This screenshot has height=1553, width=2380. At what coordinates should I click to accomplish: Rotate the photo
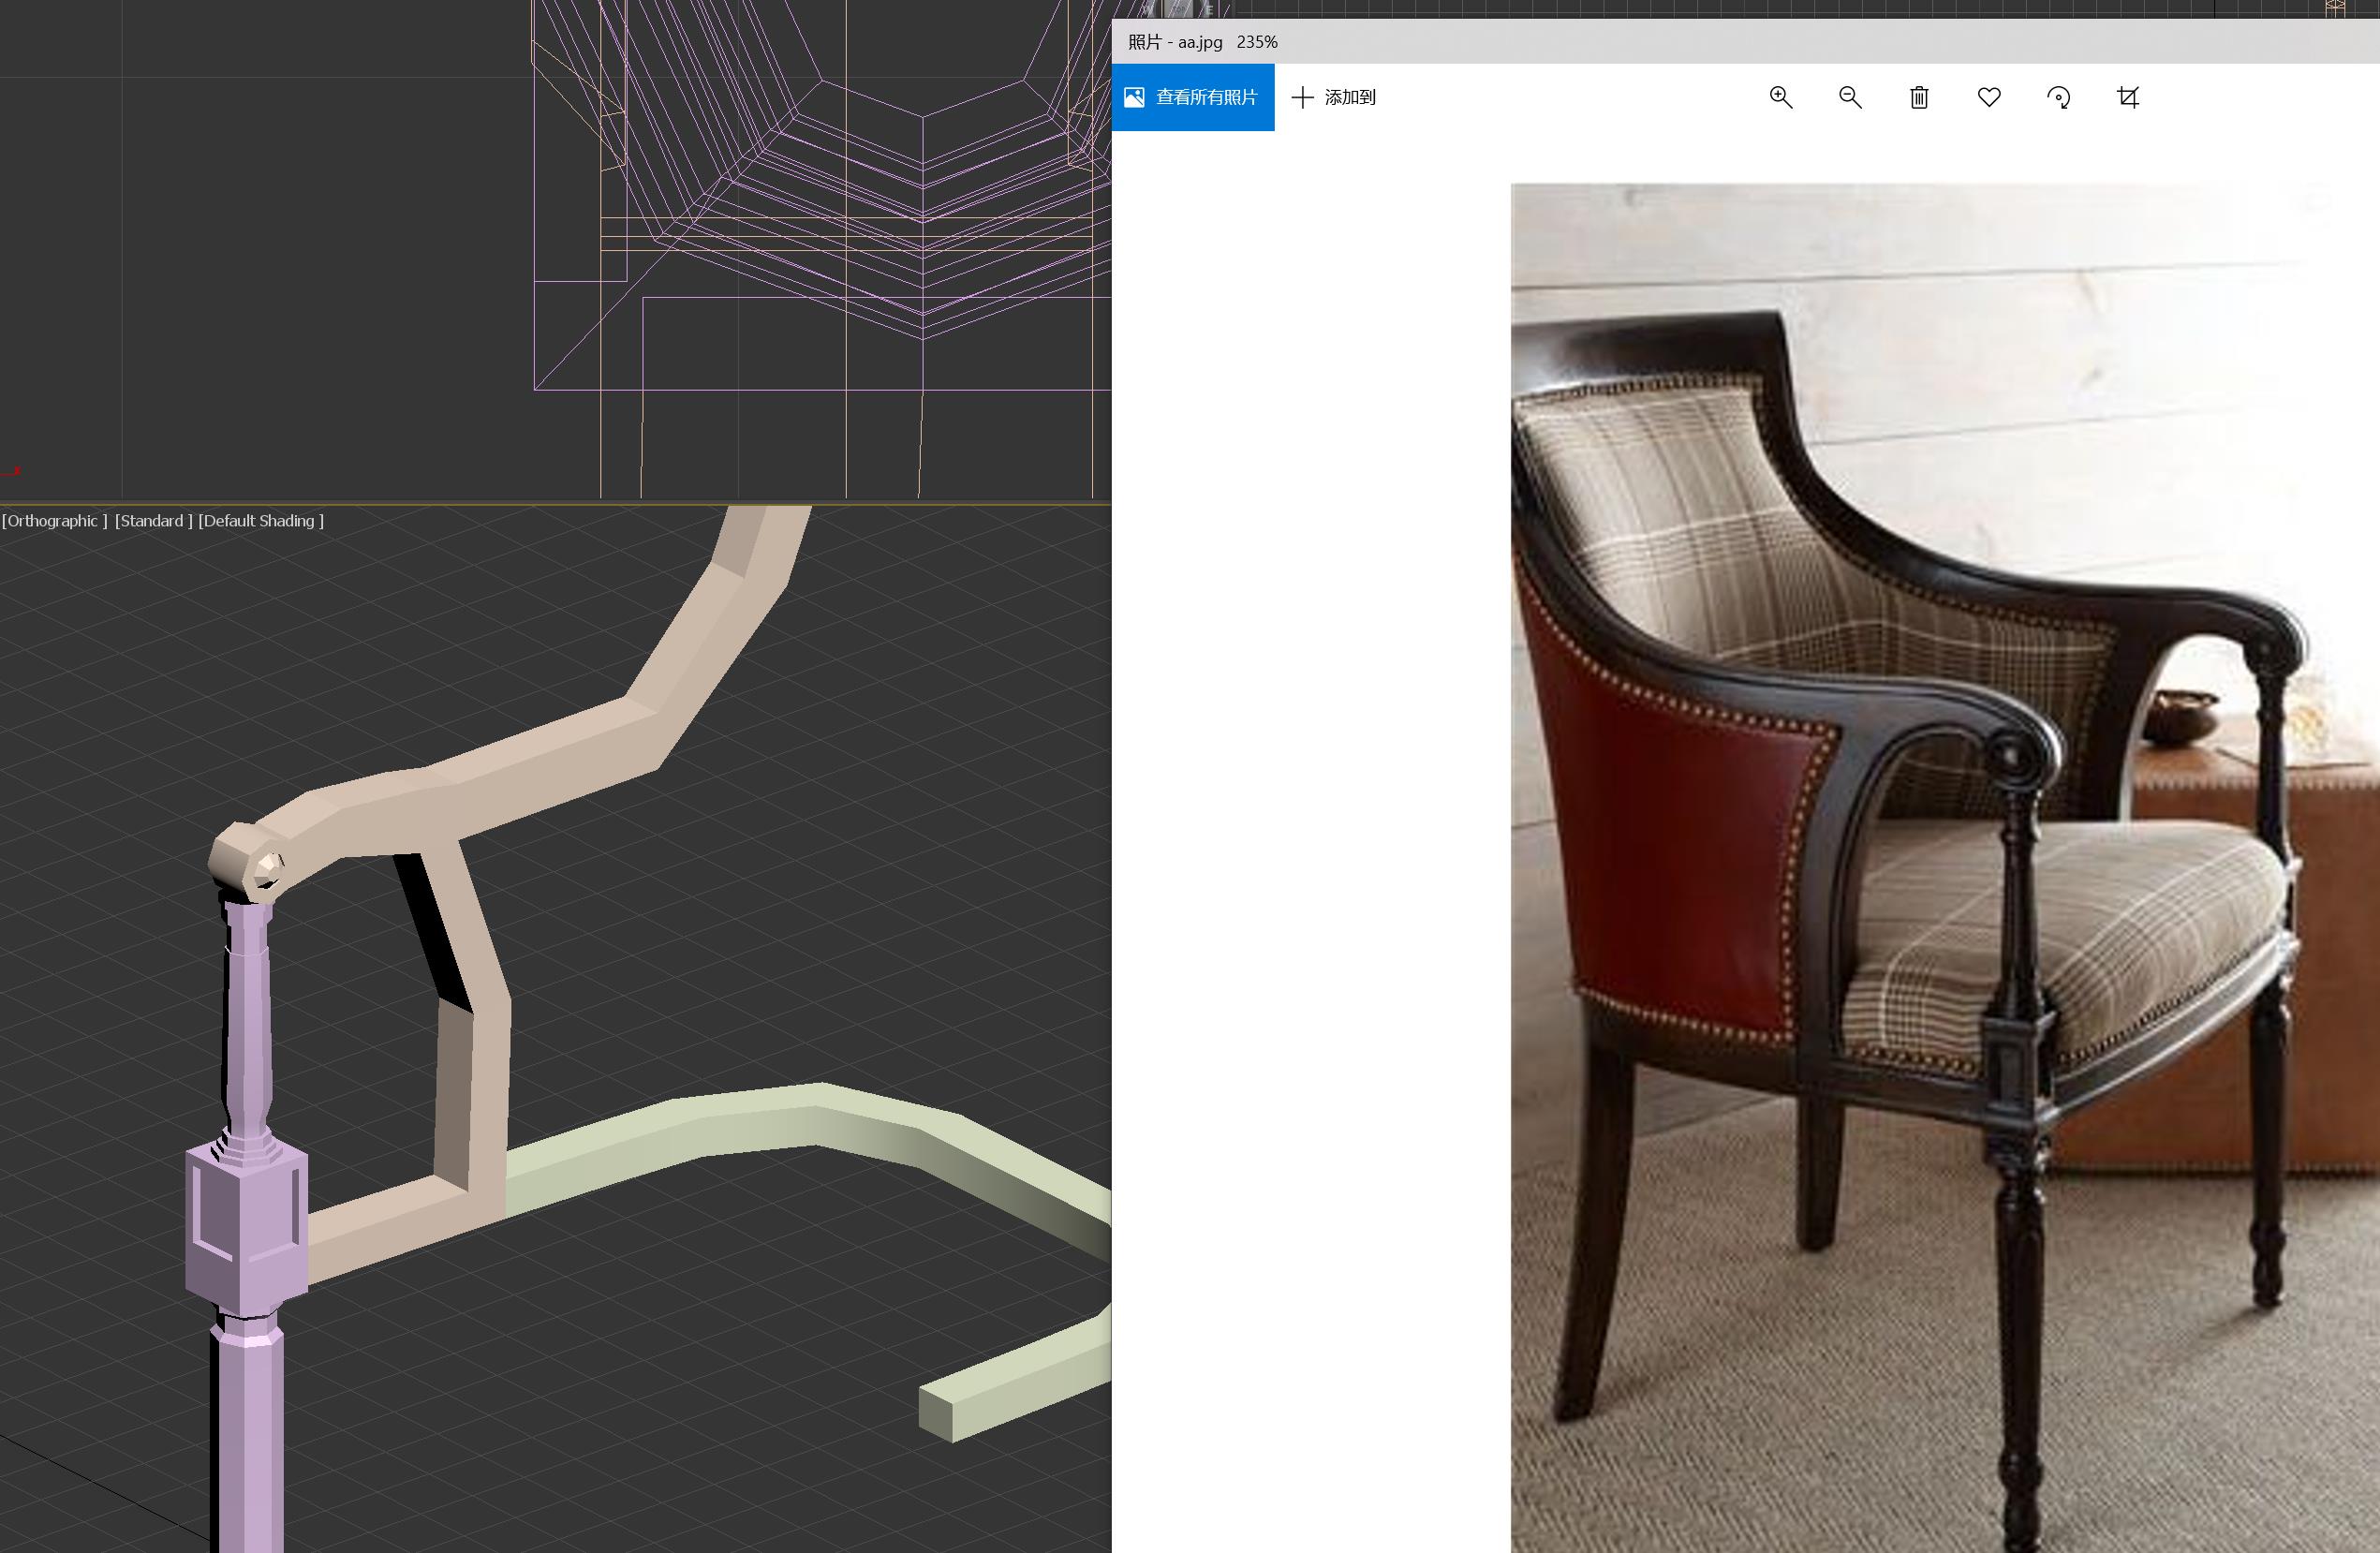(2058, 97)
